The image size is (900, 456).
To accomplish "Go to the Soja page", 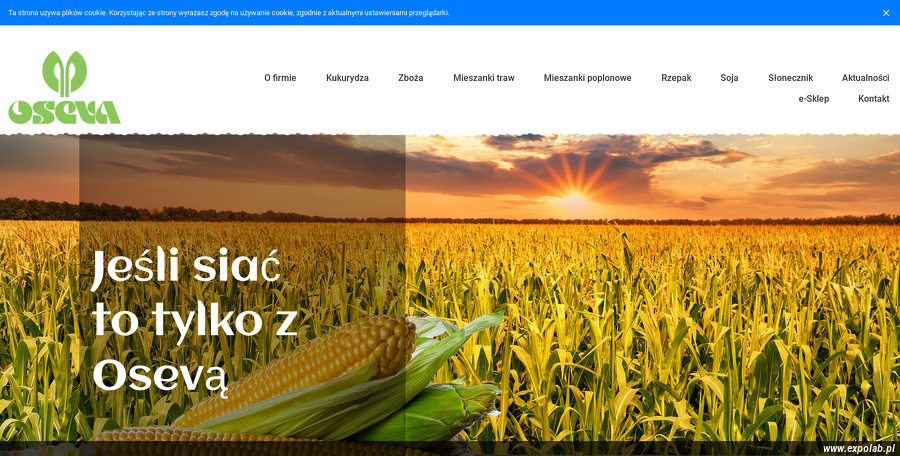I will (729, 78).
